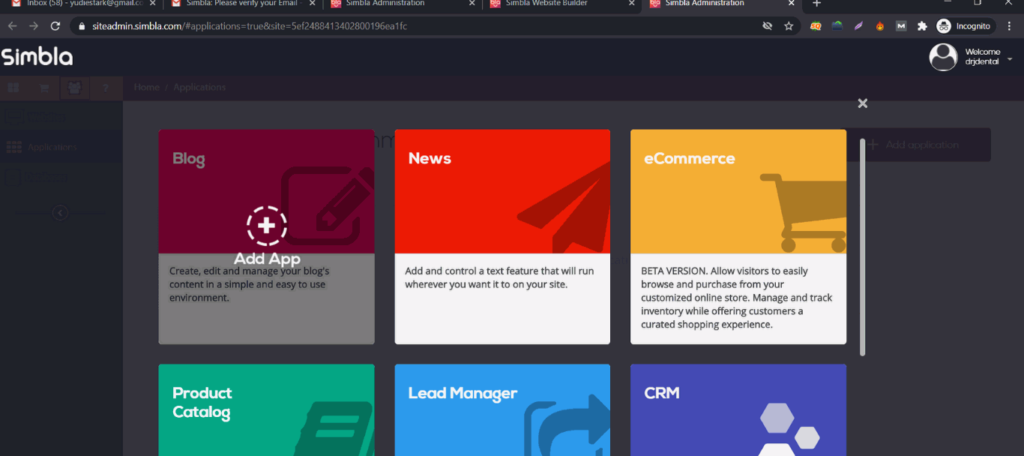The width and height of the screenshot is (1024, 456).
Task: Click the Incognito profile button
Action: [x=963, y=26]
